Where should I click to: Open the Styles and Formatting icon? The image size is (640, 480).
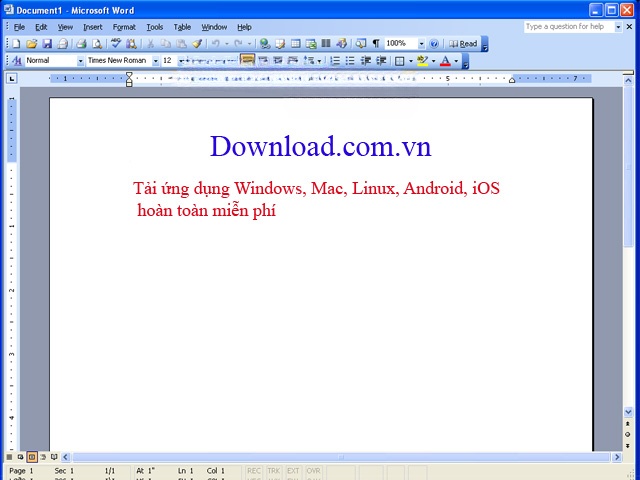[16, 61]
